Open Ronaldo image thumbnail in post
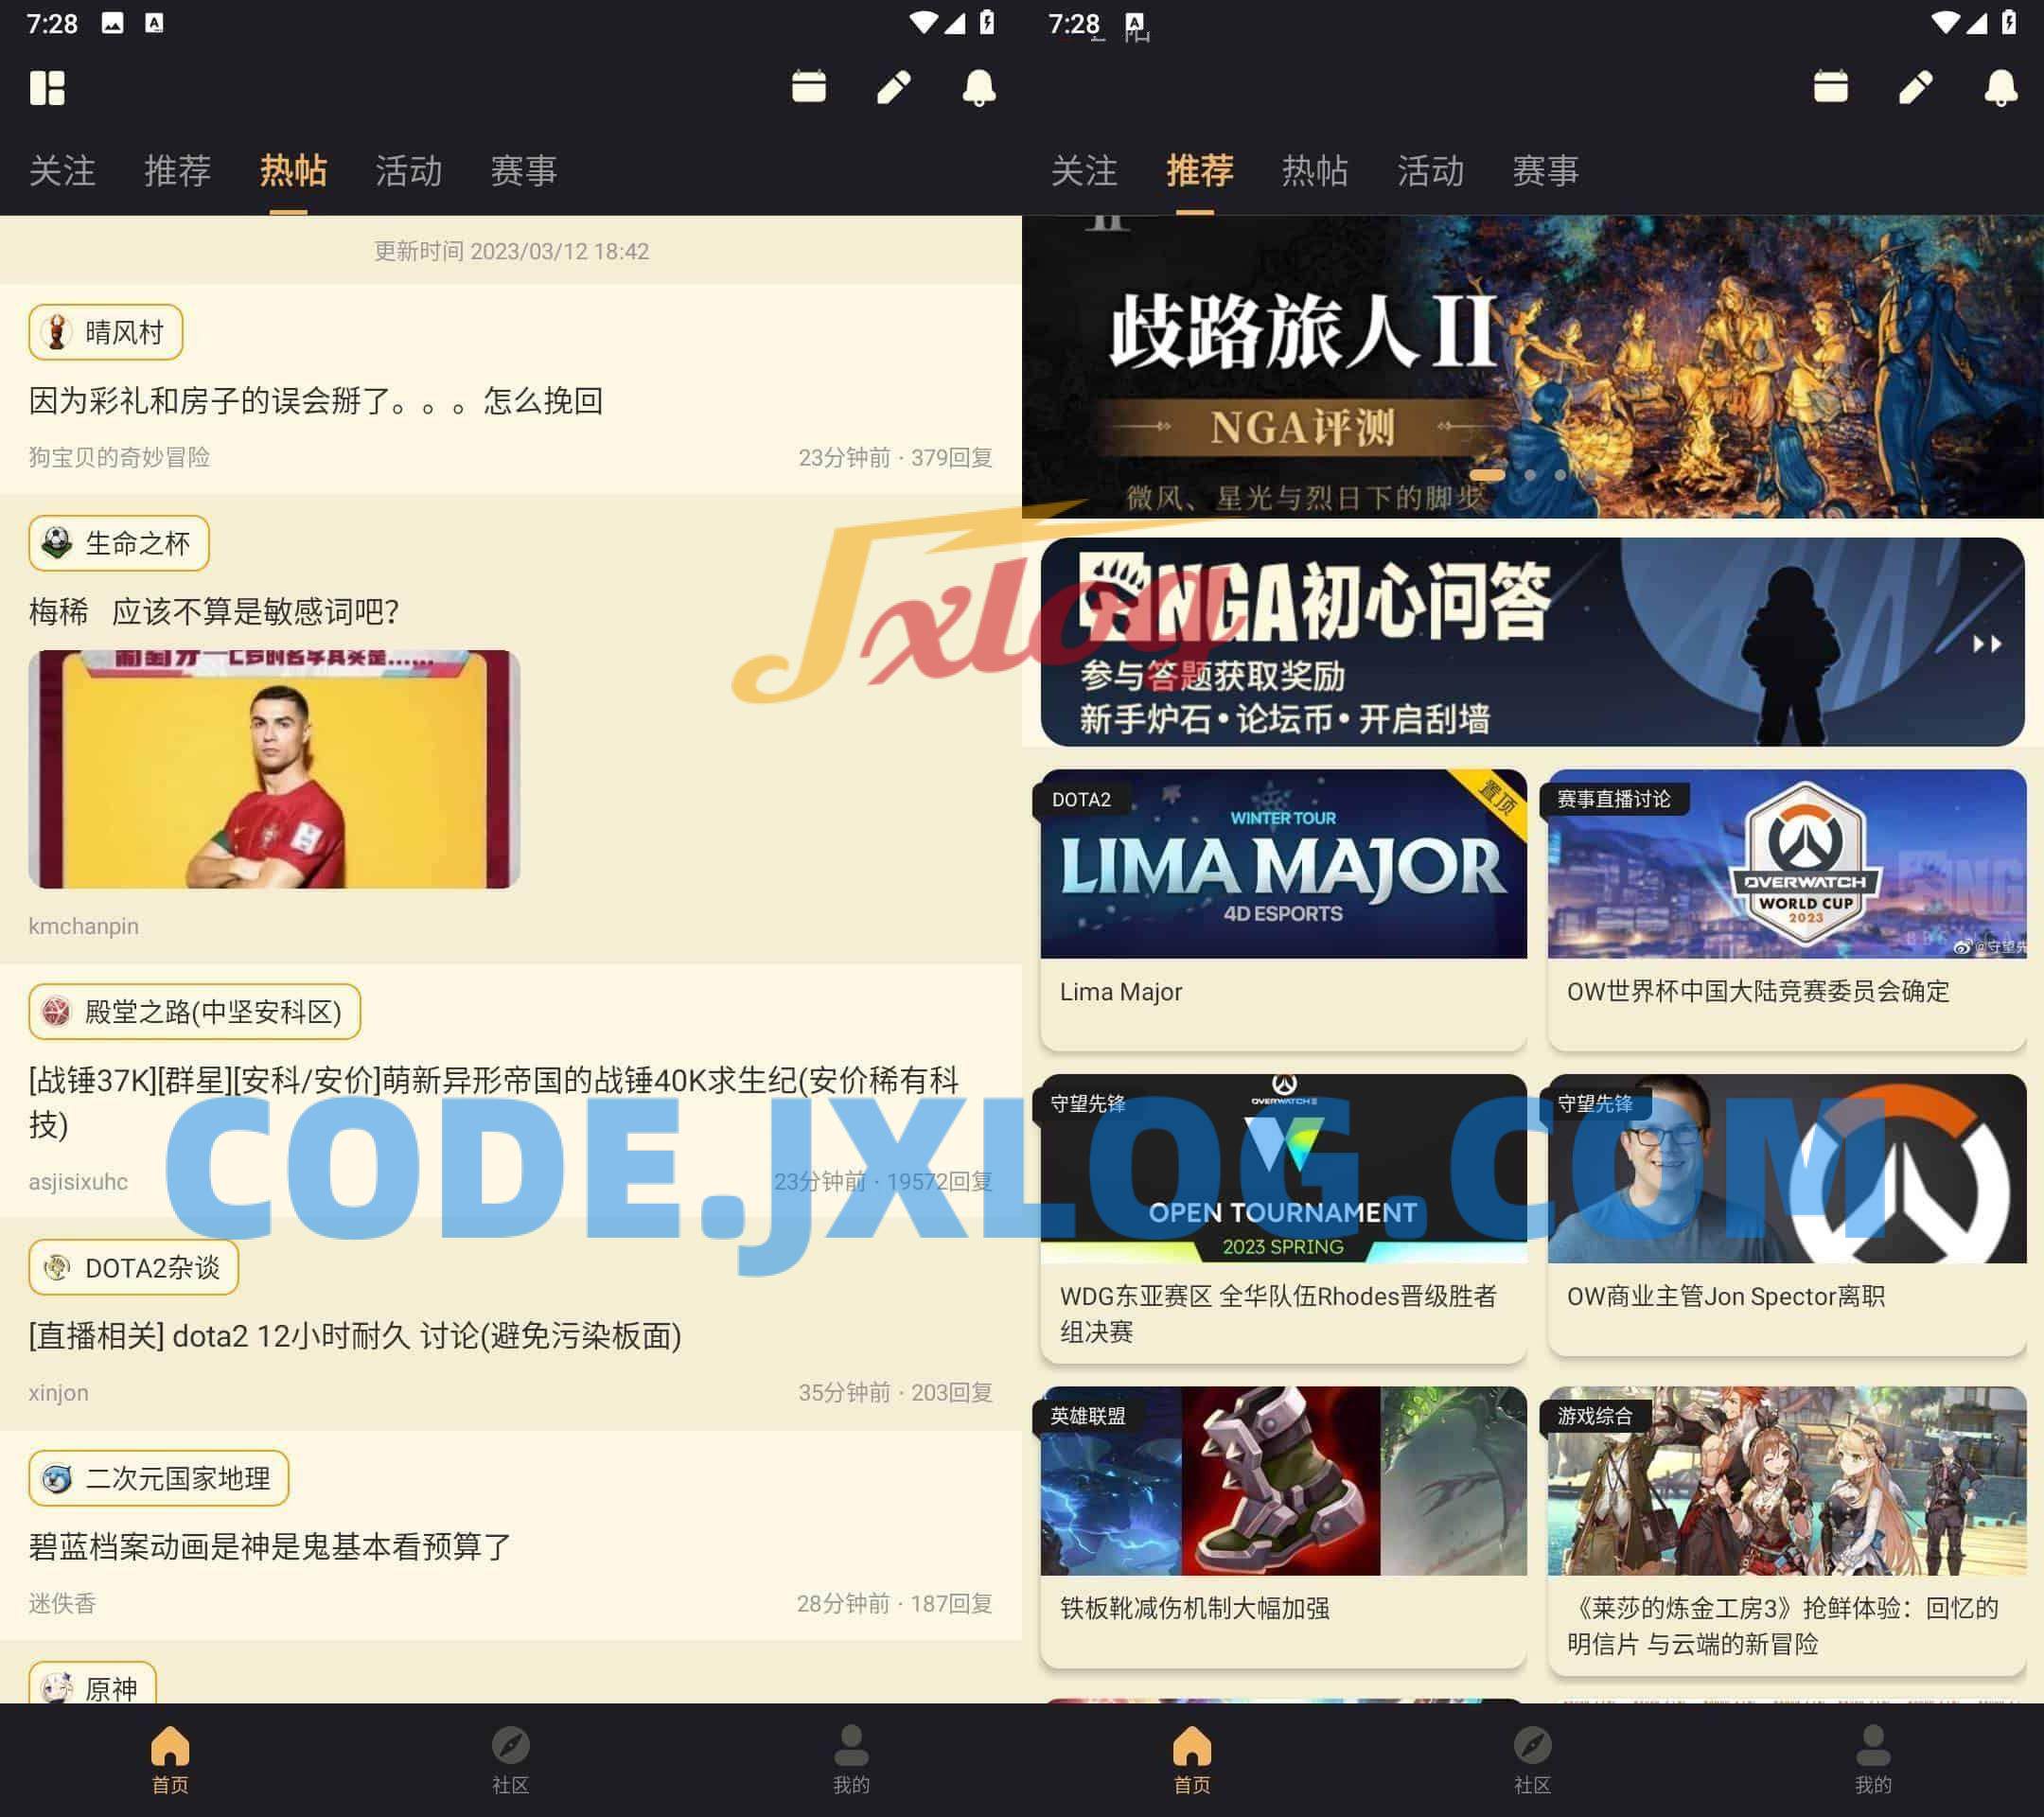2044x1817 pixels. pyautogui.click(x=274, y=769)
